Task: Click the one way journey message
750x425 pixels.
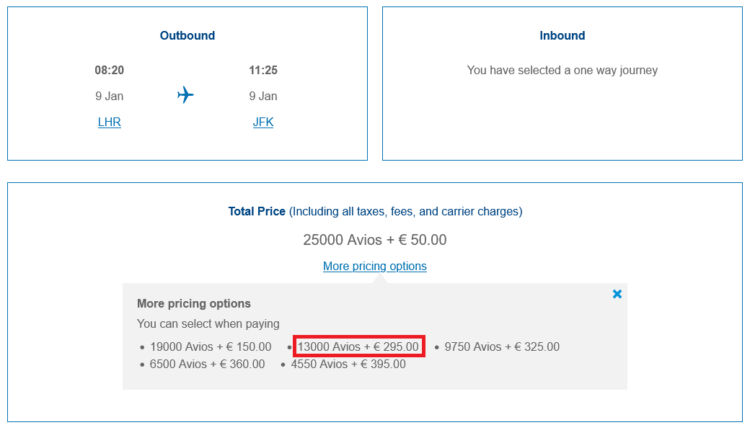Action: [562, 71]
